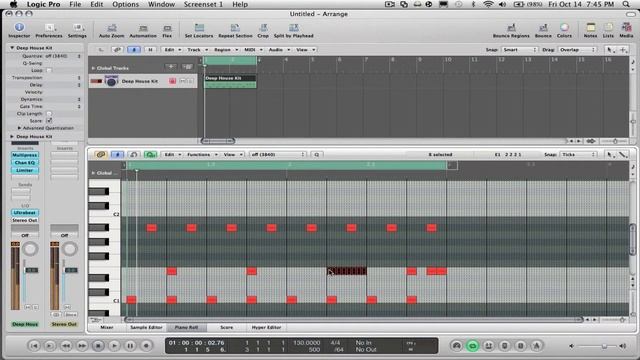
Task: Toggle Arrange link button
Action: [117, 50]
